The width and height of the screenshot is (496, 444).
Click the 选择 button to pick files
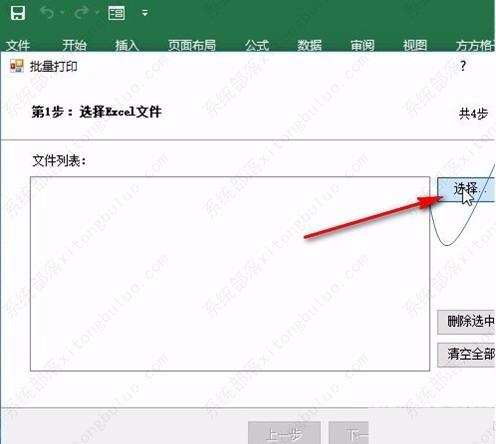point(466,189)
